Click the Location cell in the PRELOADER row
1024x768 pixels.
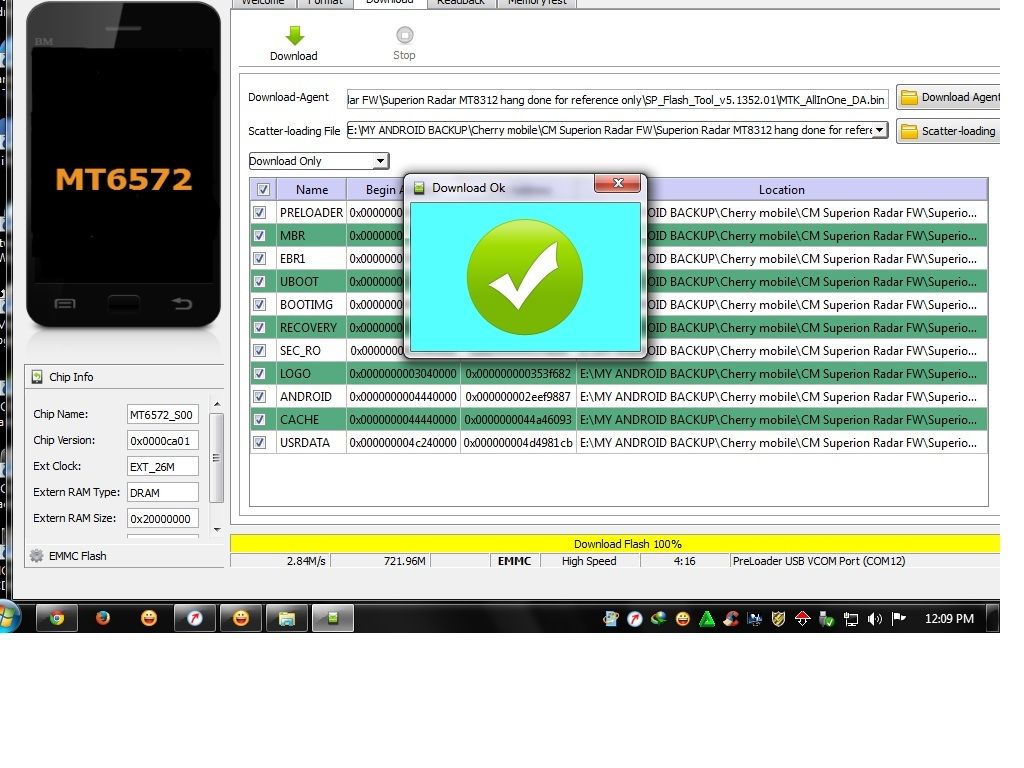pos(817,212)
